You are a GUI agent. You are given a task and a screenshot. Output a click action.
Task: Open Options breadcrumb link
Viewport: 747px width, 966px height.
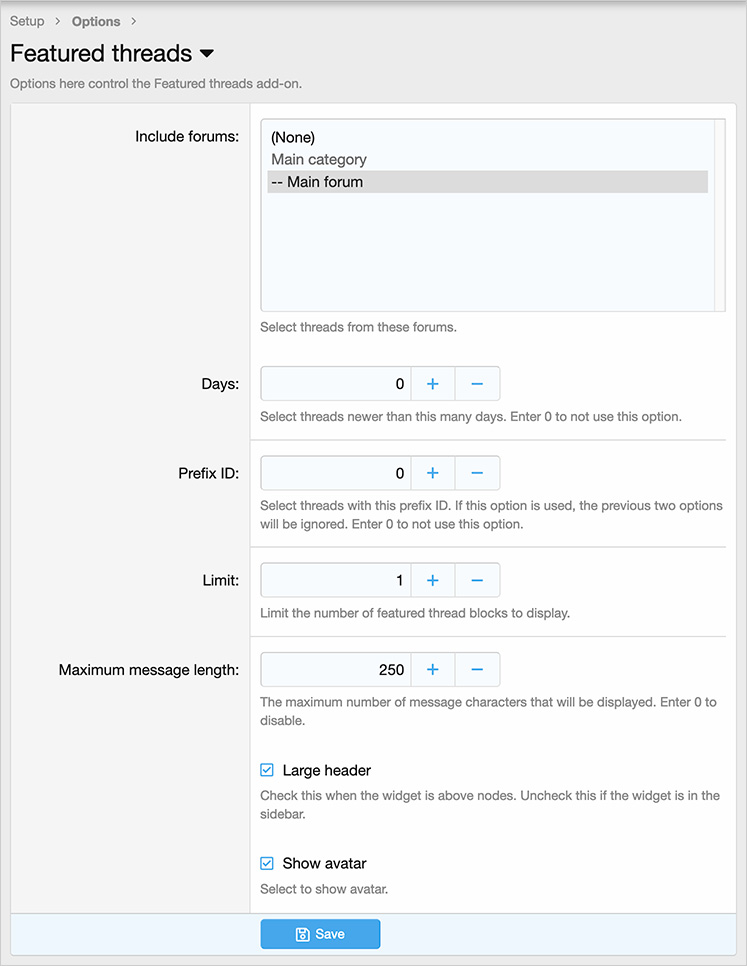tap(96, 21)
